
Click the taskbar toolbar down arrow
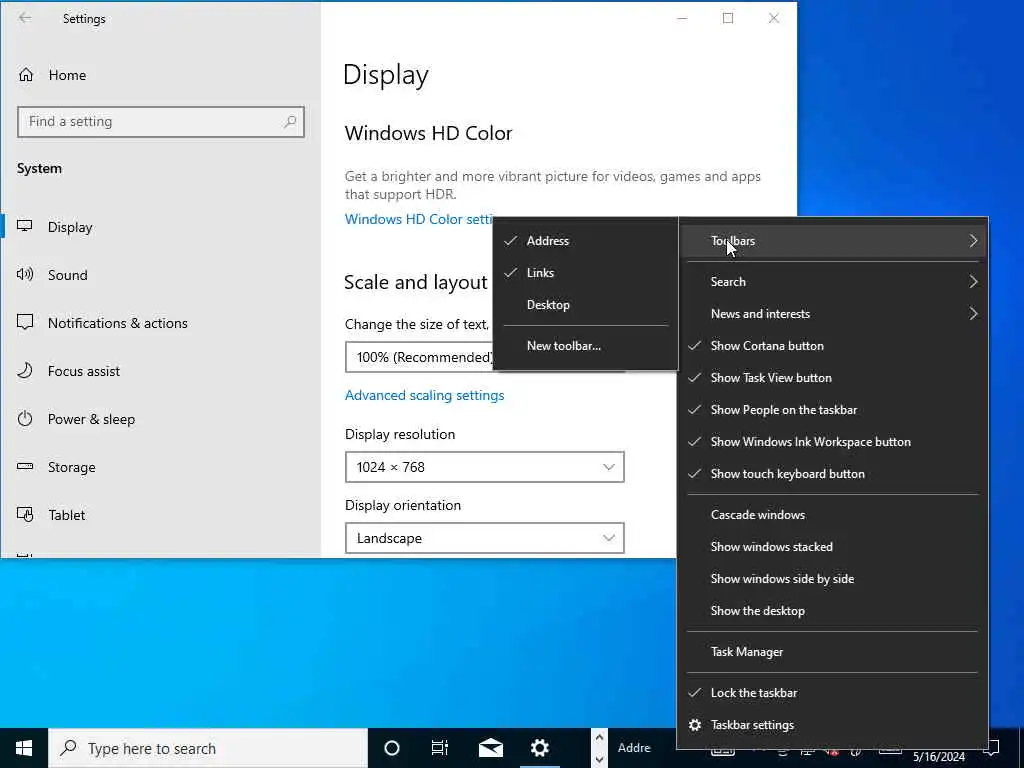pyautogui.click(x=600, y=760)
